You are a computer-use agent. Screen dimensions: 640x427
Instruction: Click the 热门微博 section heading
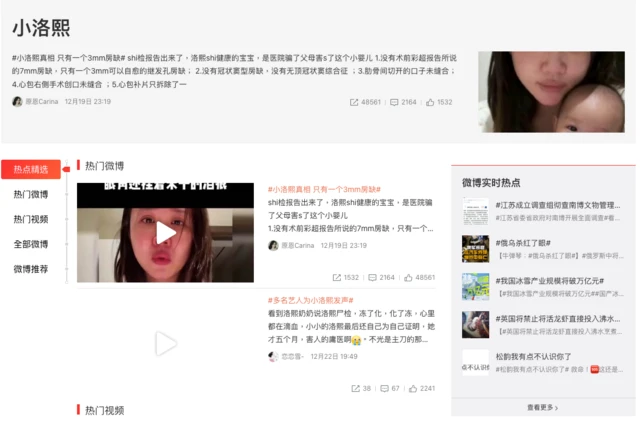pyautogui.click(x=104, y=166)
